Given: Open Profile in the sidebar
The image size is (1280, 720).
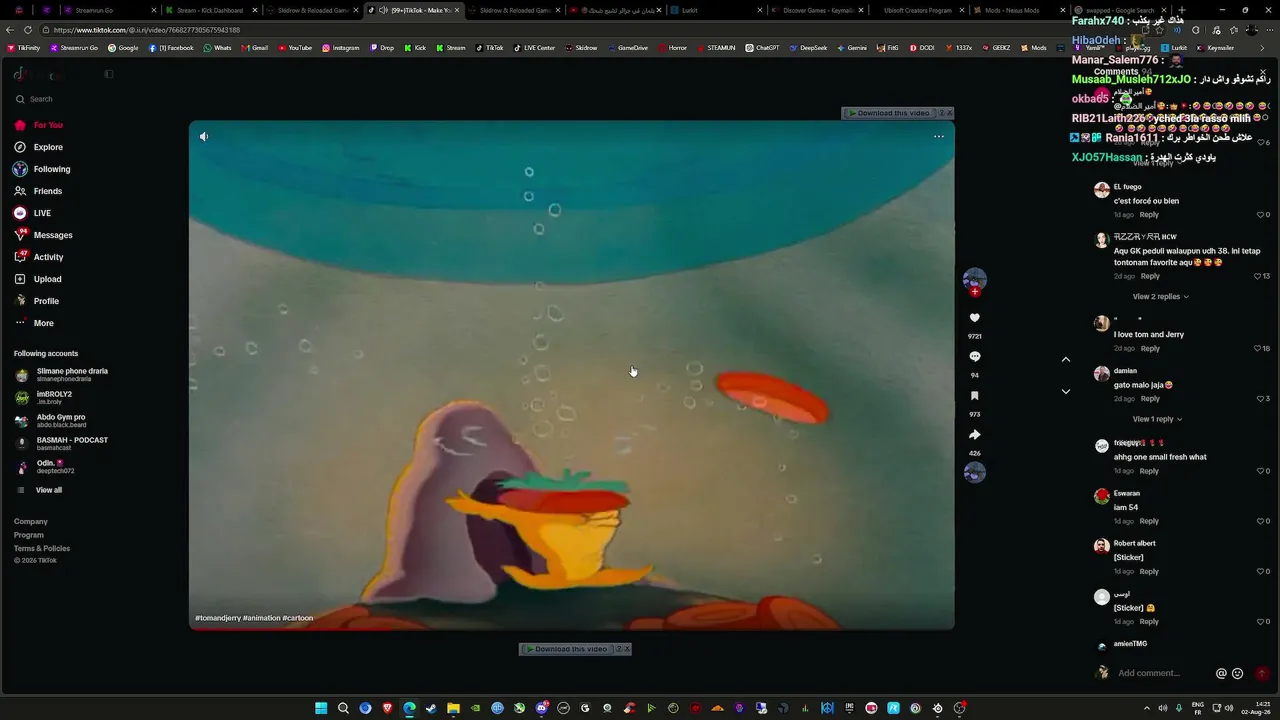Looking at the screenshot, I should 38,301.
